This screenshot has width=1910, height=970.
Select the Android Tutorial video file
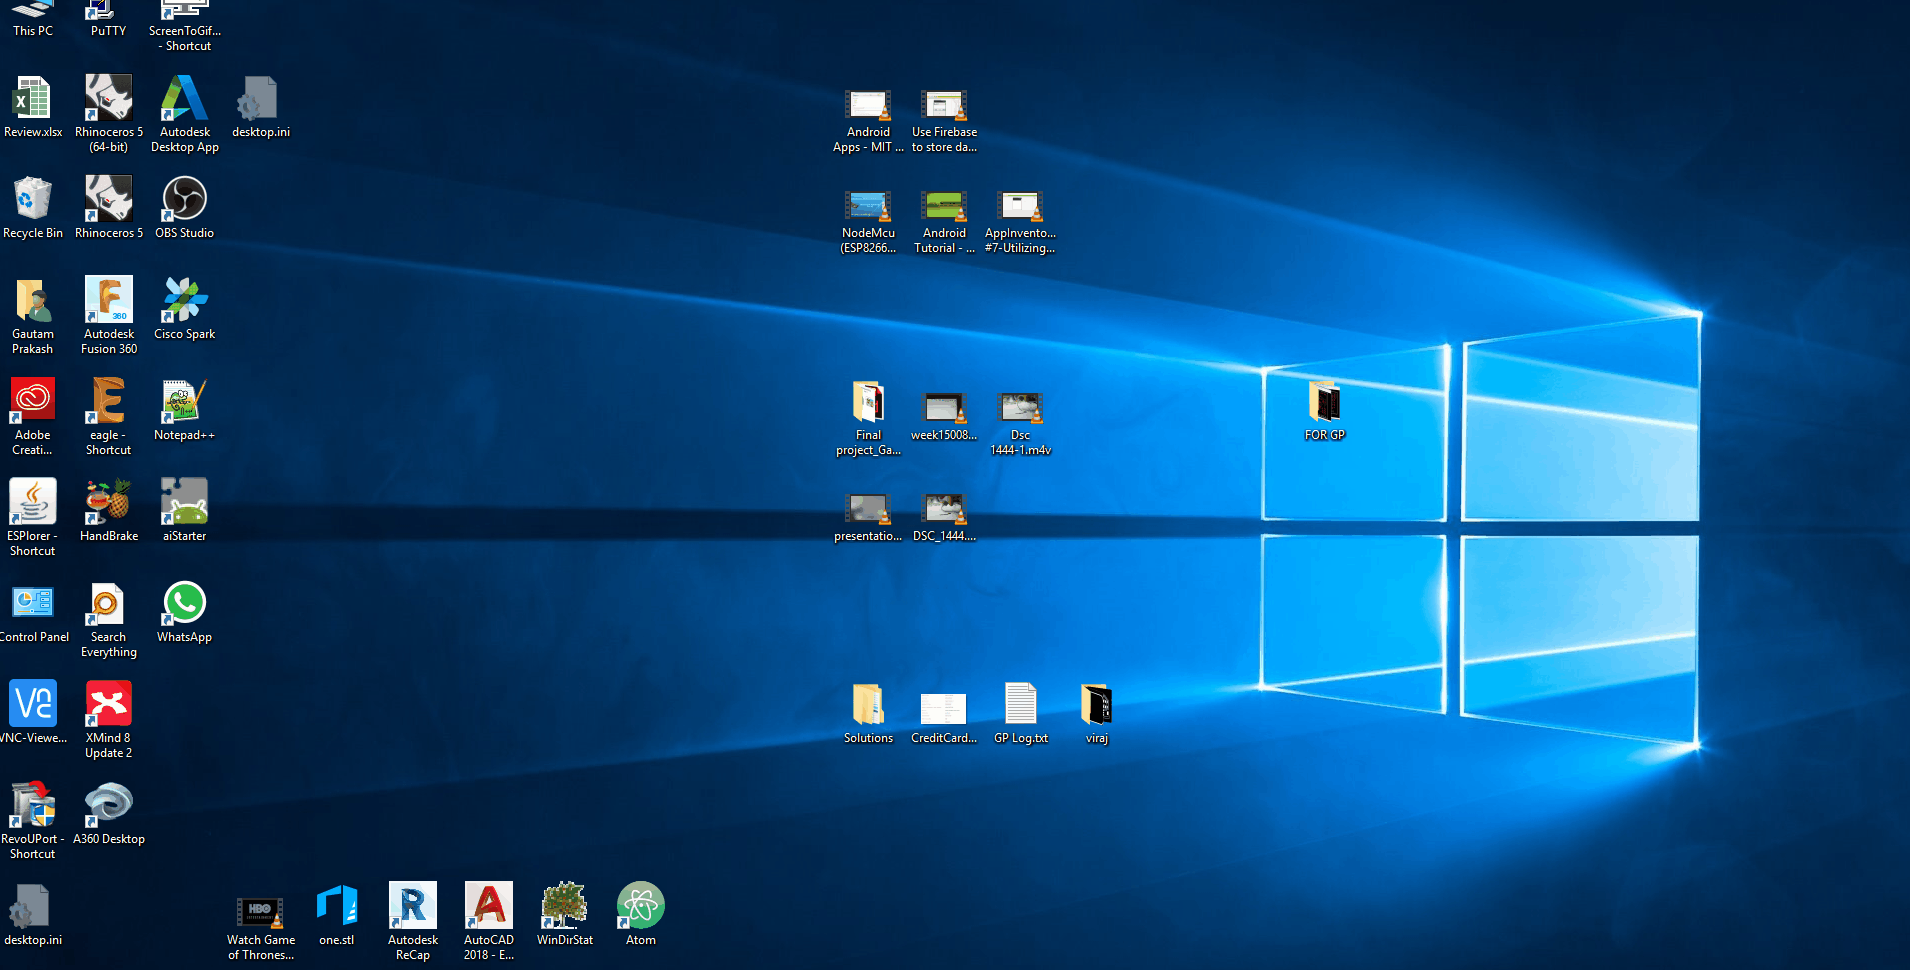[x=945, y=222]
